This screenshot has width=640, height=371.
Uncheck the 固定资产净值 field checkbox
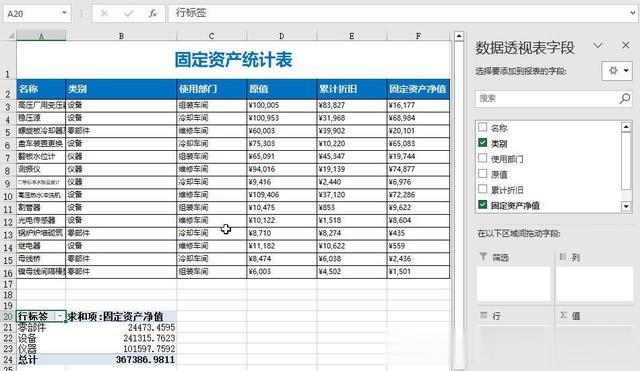[482, 204]
